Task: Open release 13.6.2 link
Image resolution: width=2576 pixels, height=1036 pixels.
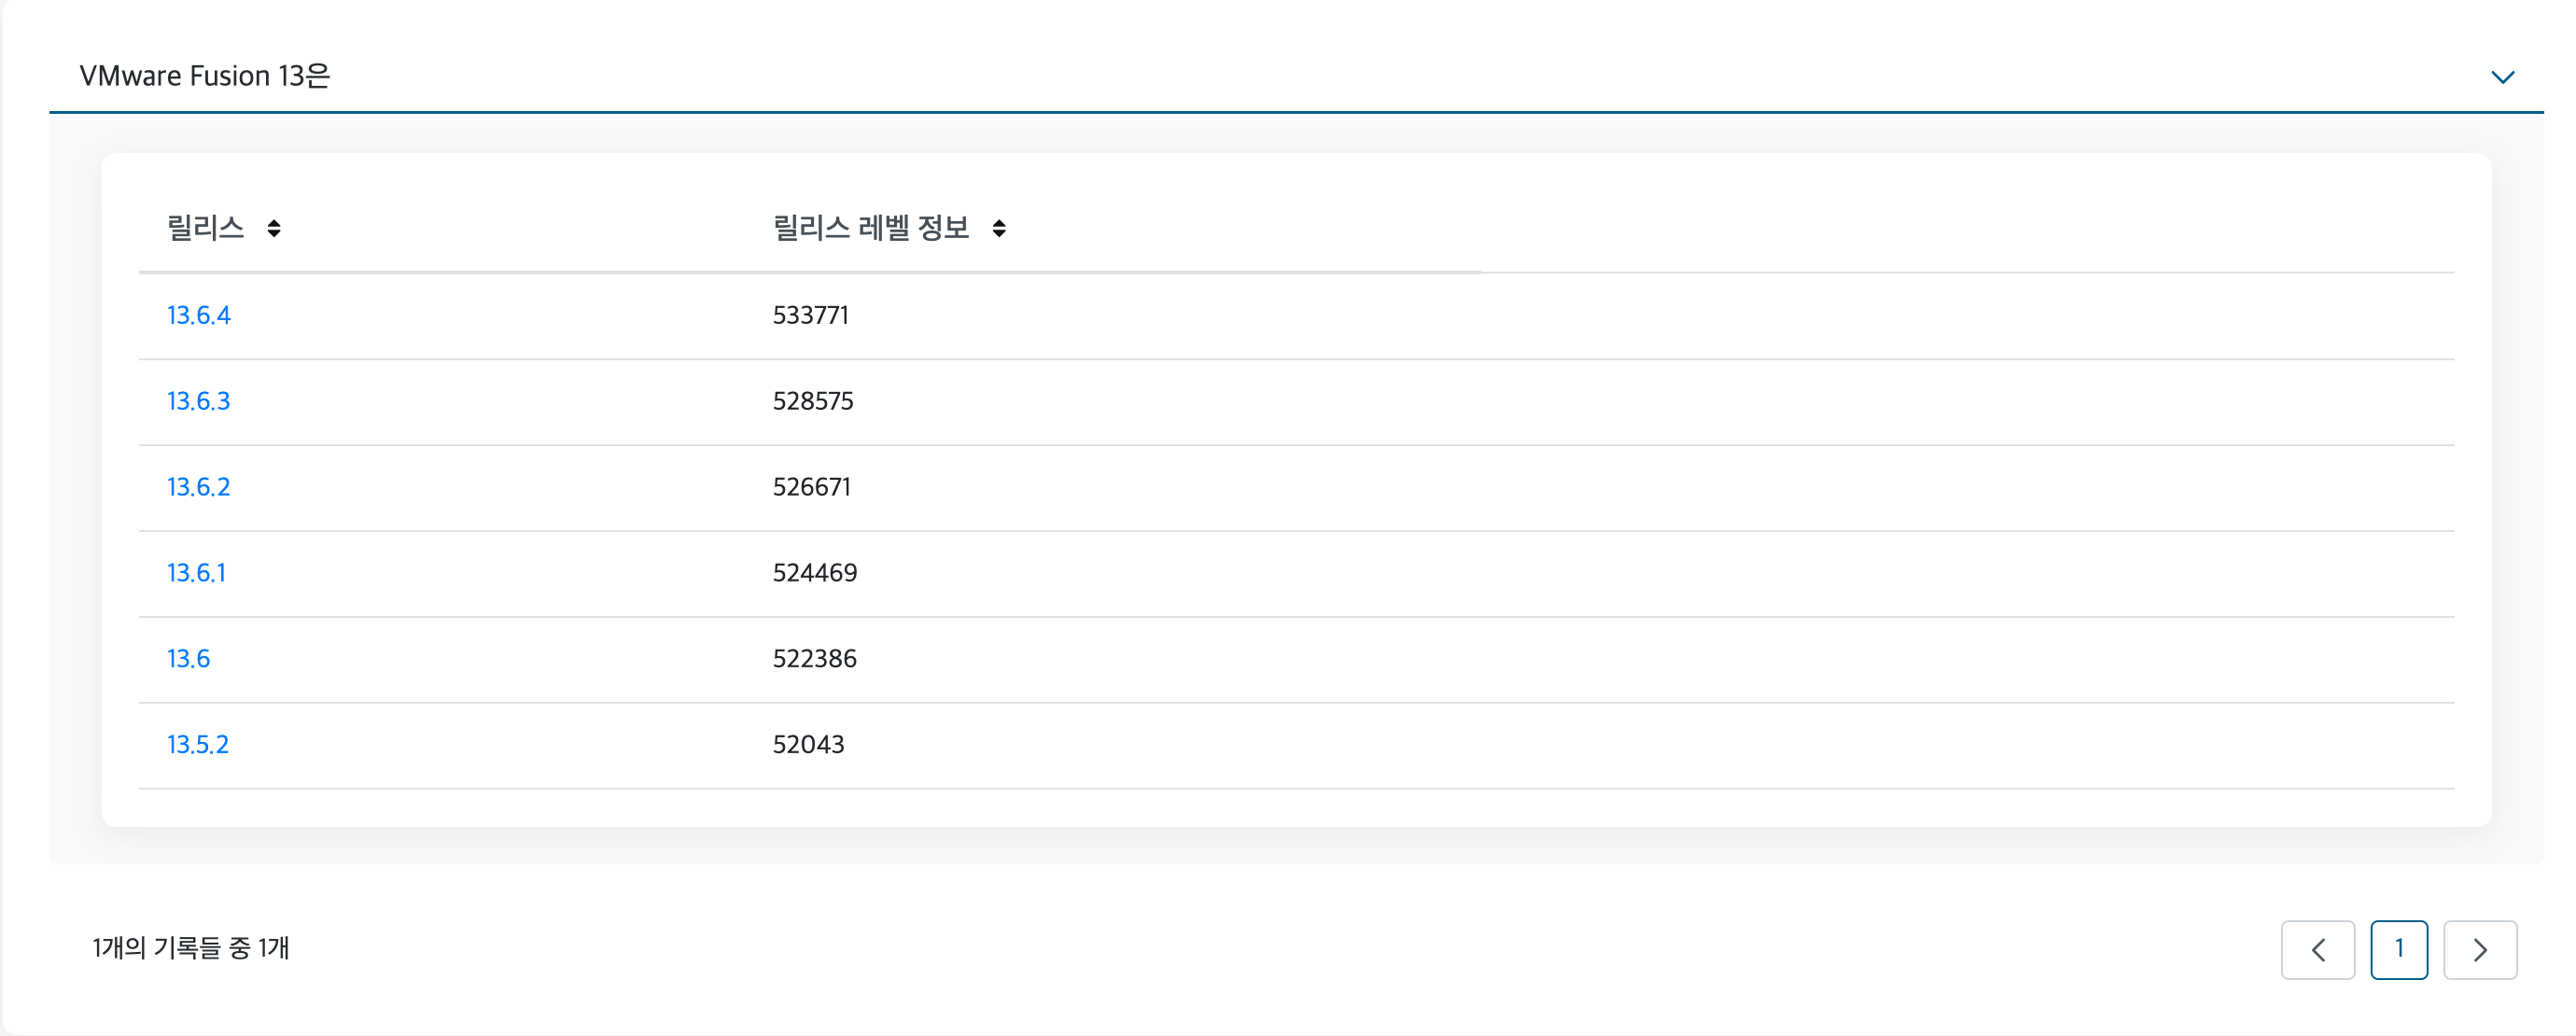Action: (x=199, y=488)
